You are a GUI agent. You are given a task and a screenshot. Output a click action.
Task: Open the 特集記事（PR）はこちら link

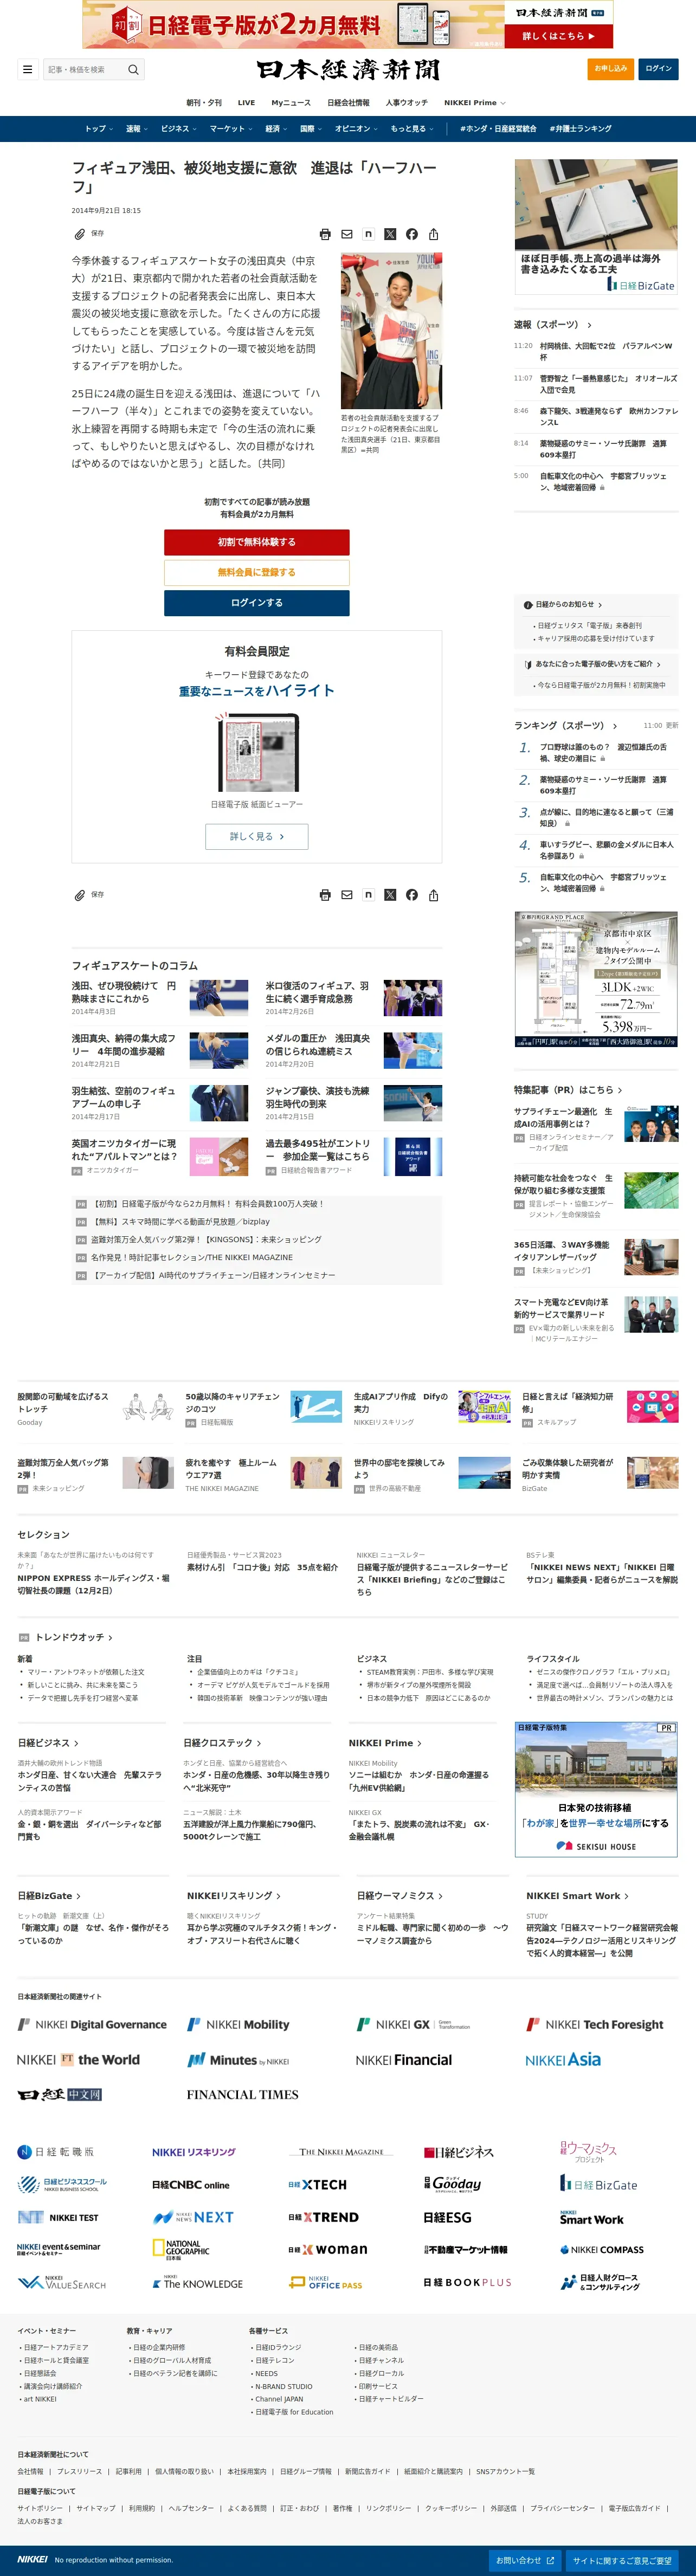tap(568, 1090)
